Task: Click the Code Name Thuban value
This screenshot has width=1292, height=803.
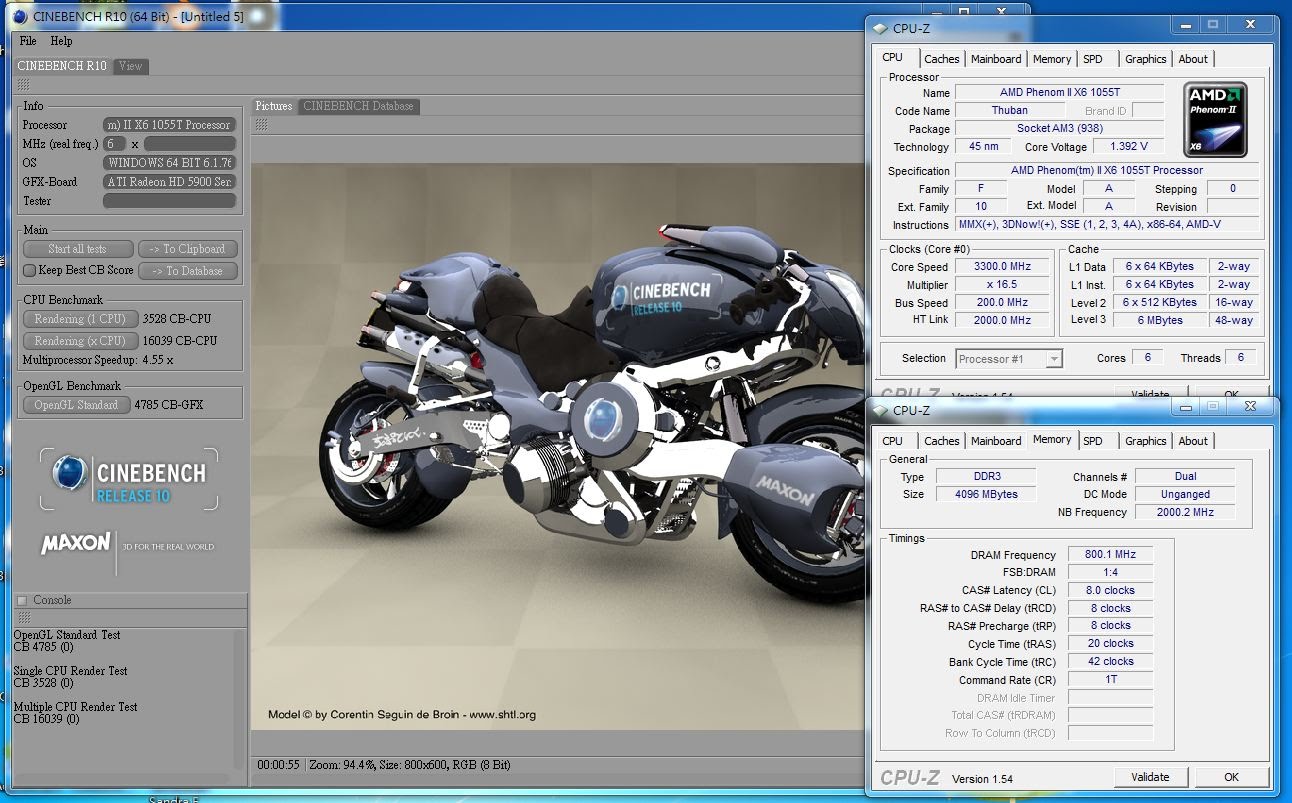Action: pyautogui.click(x=1009, y=111)
